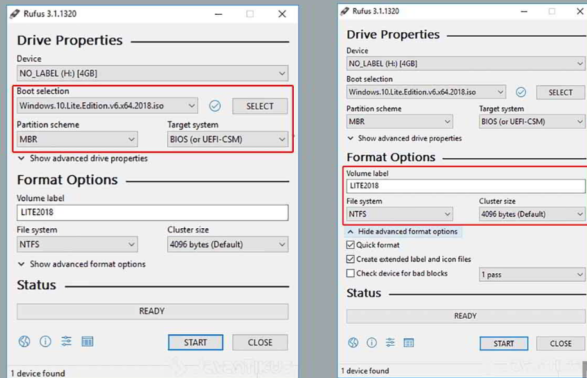Toggle Quick format checkbox
The width and height of the screenshot is (587, 378).
(x=350, y=245)
